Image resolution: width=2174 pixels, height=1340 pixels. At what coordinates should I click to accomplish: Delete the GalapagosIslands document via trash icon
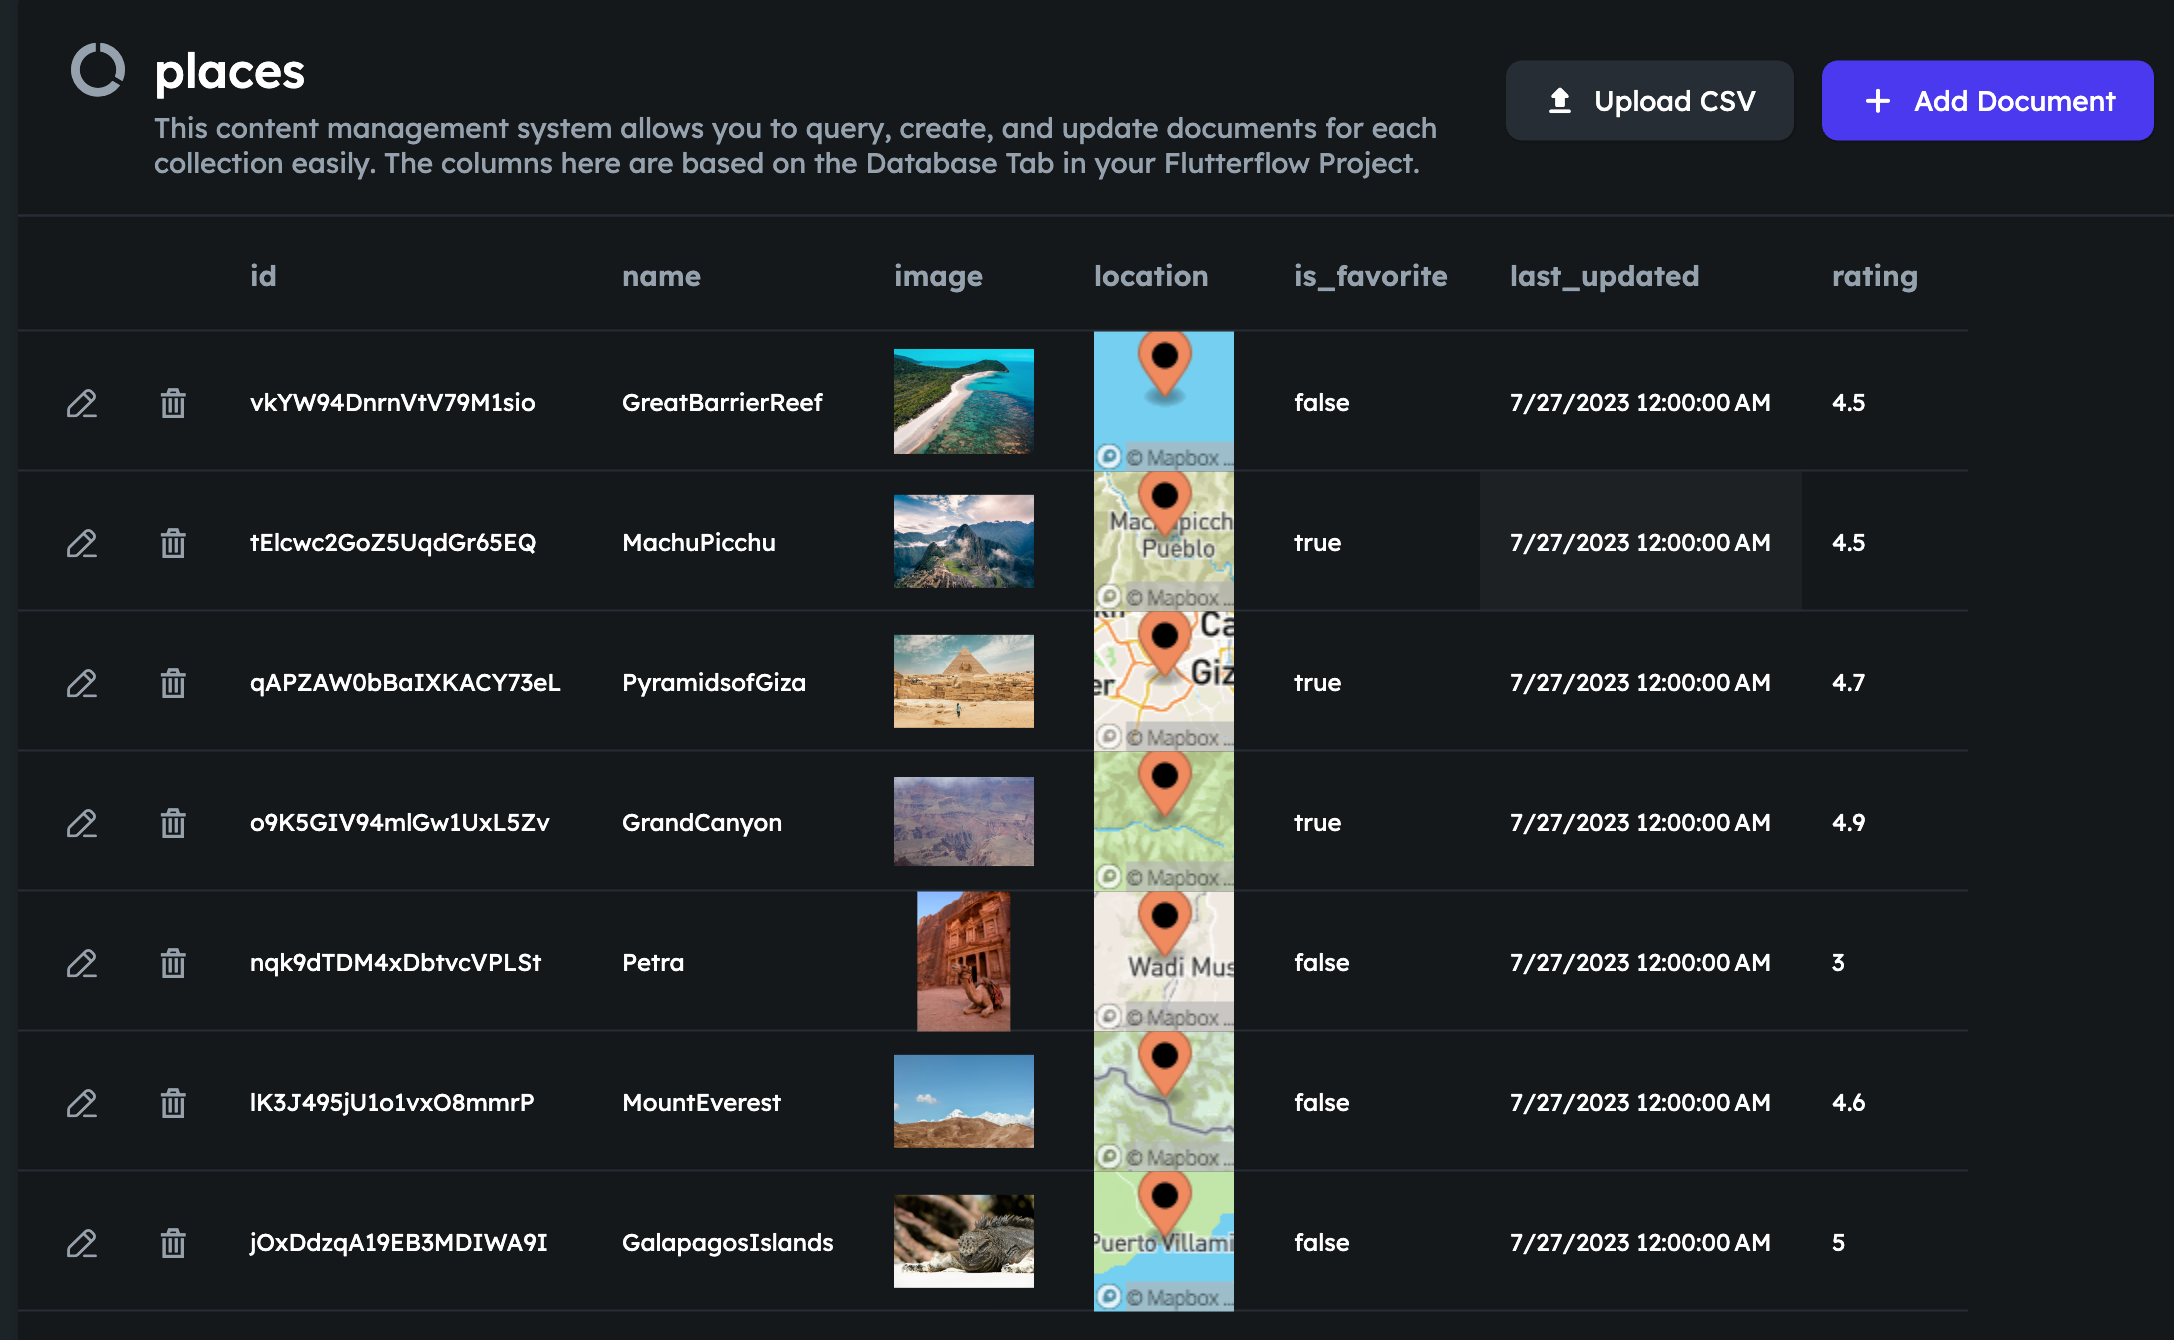[x=173, y=1243]
